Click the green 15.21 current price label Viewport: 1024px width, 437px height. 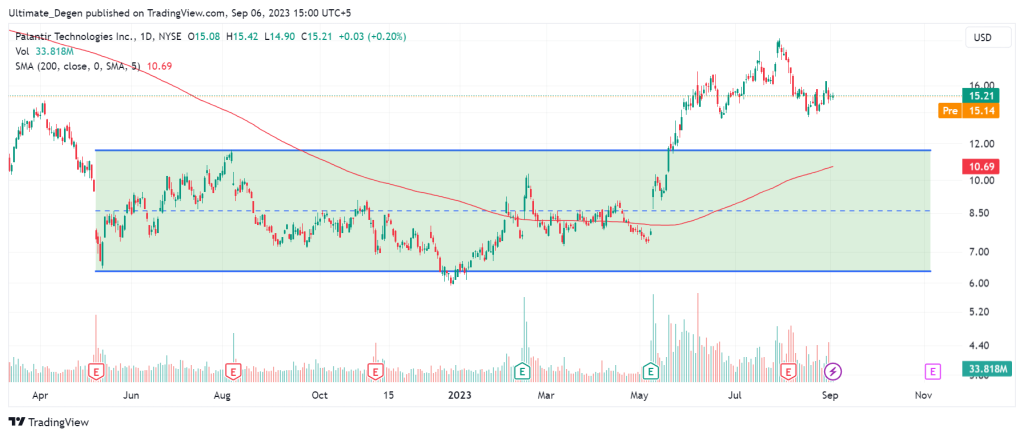[981, 95]
